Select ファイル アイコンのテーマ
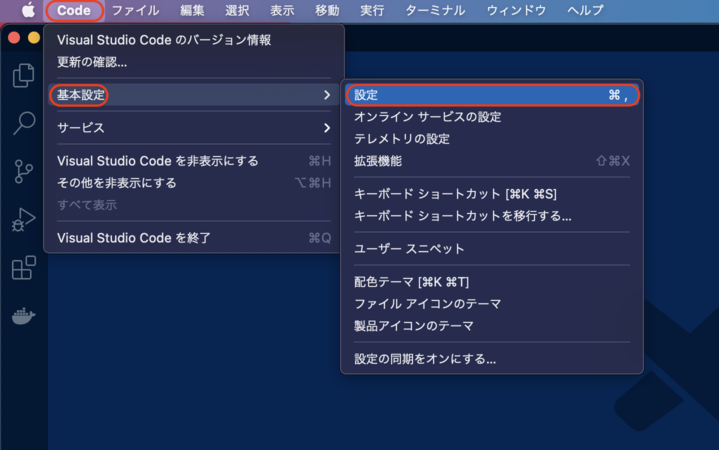Viewport: 719px width, 450px height. coord(492,304)
